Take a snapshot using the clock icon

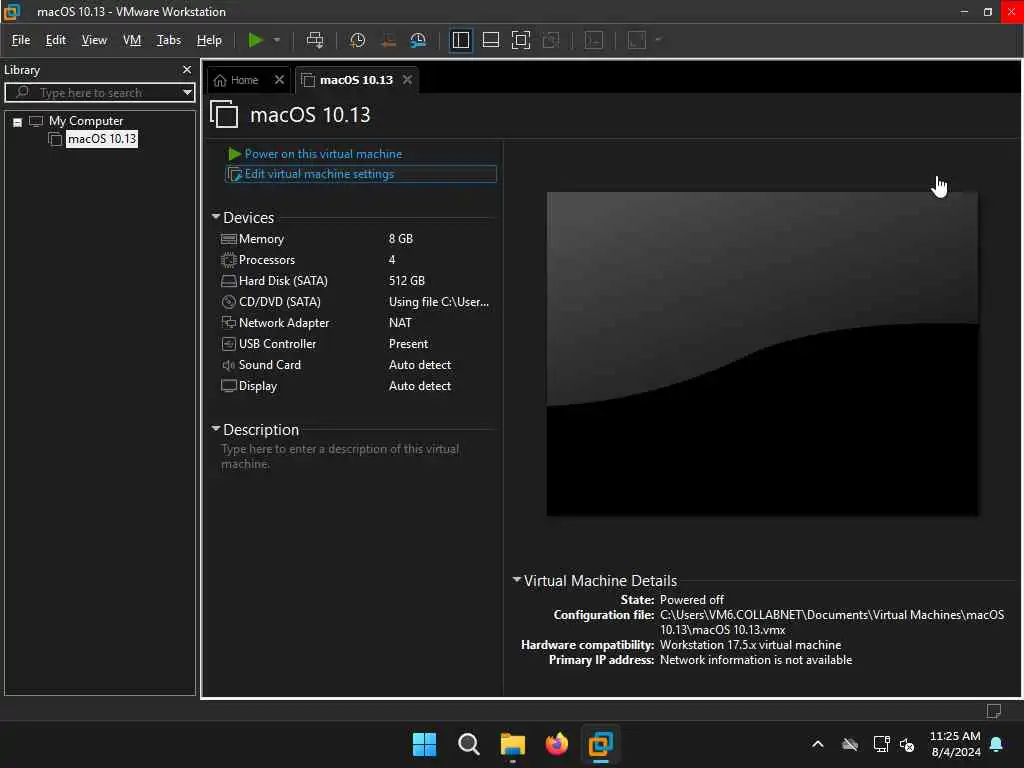[x=357, y=40]
